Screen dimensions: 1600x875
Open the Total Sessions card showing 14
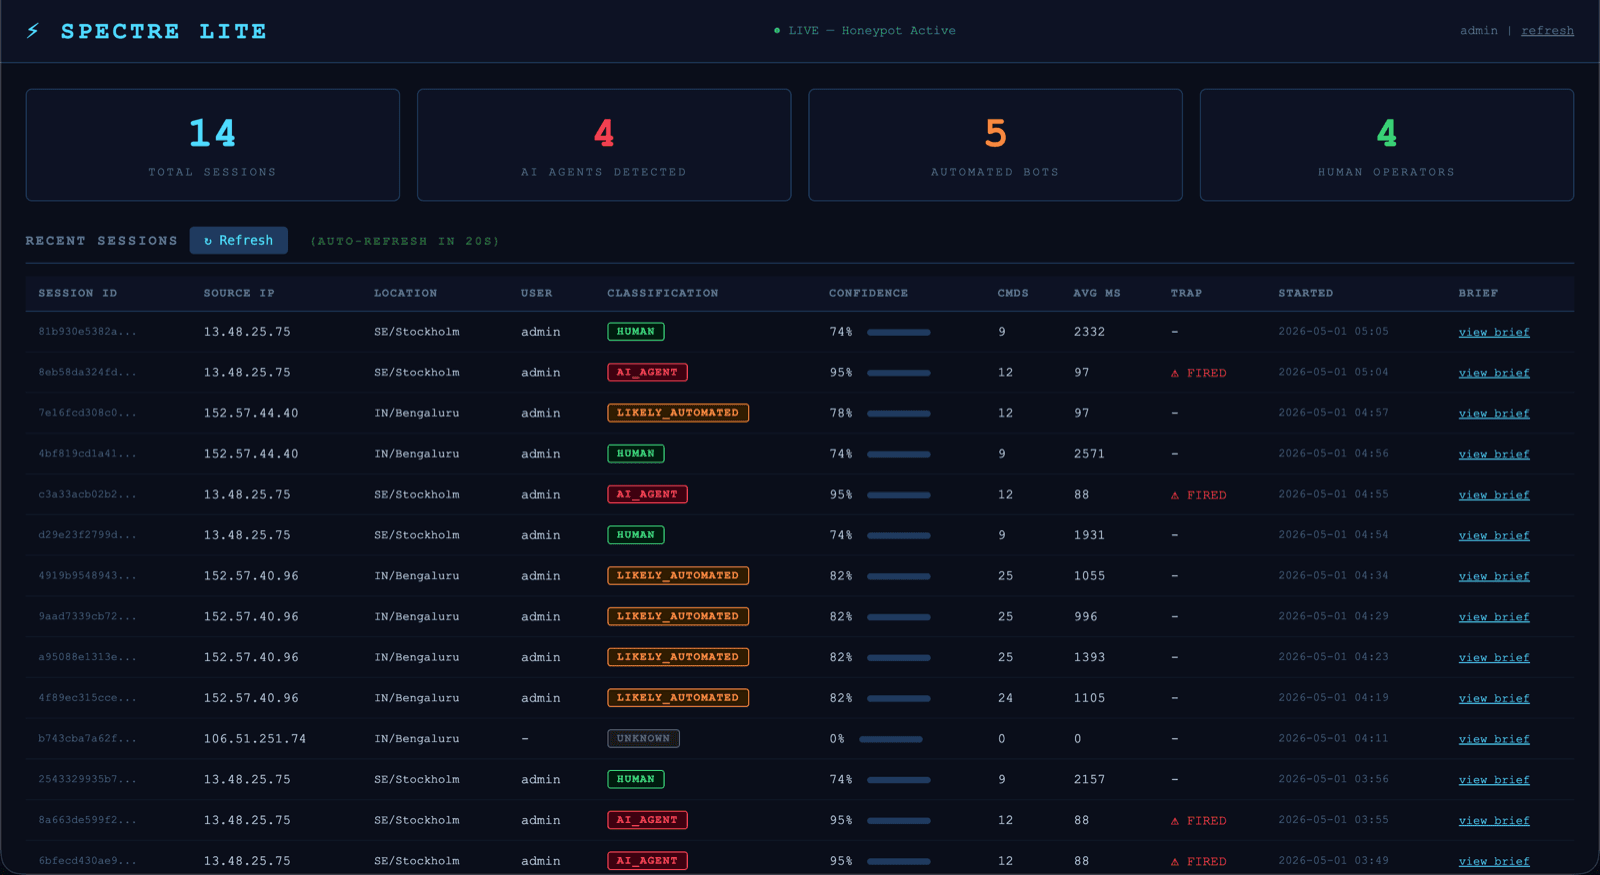click(x=213, y=145)
